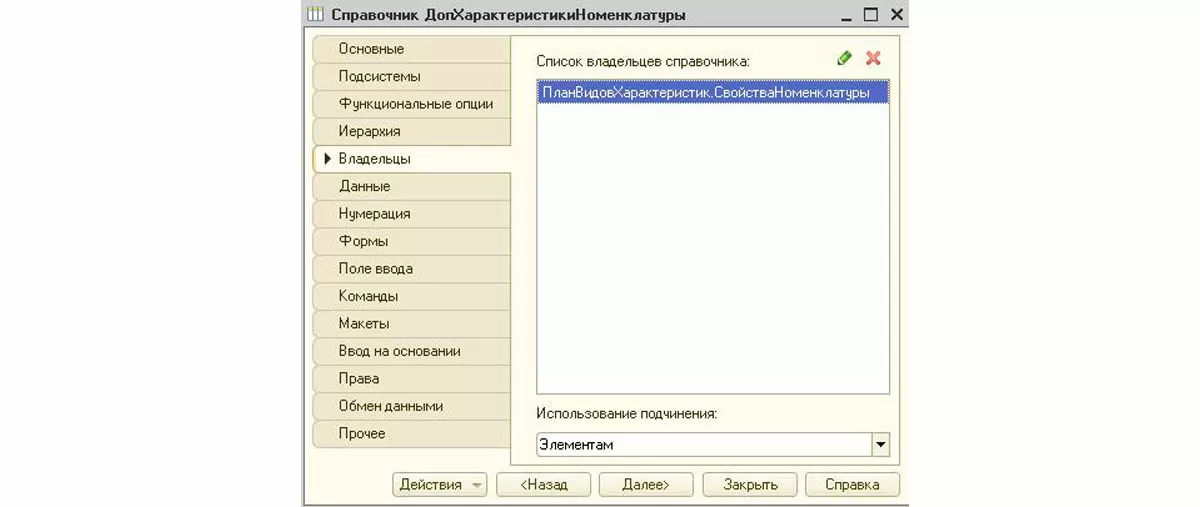Click the green pencil edit owners icon

coord(845,59)
